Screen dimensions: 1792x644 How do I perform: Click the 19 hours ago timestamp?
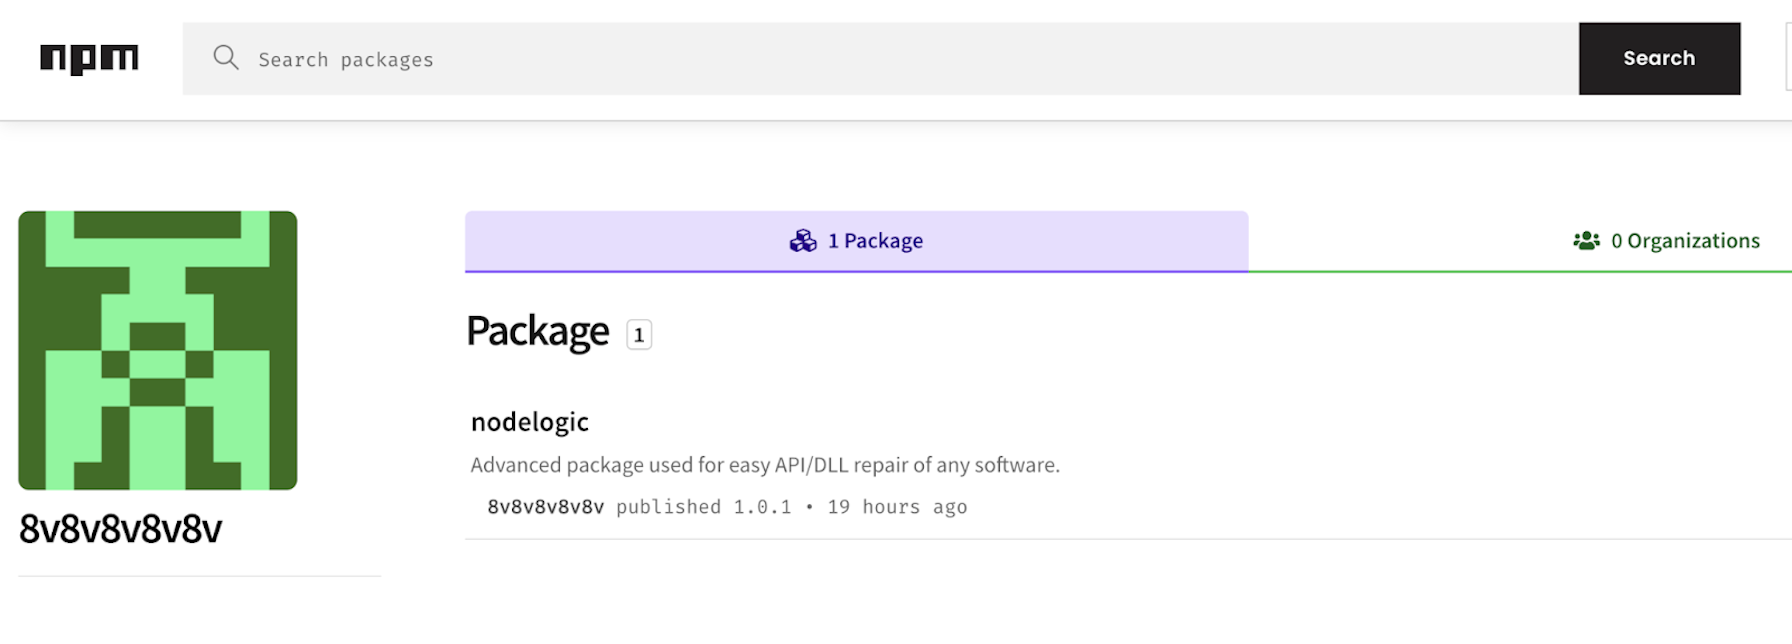tap(896, 507)
